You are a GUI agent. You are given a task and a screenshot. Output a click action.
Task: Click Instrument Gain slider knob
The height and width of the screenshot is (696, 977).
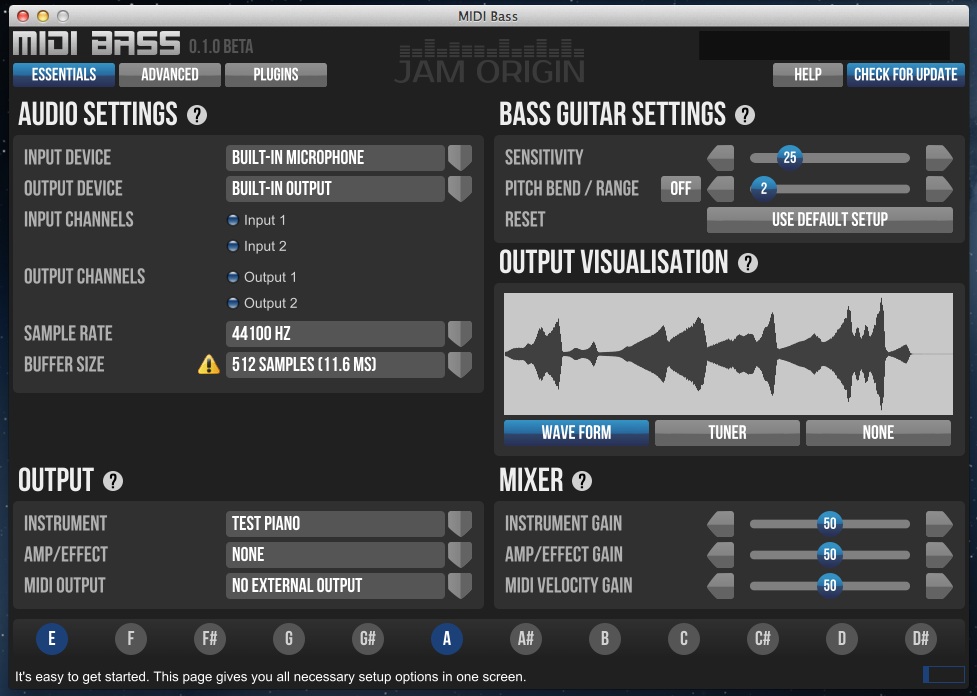coord(829,523)
